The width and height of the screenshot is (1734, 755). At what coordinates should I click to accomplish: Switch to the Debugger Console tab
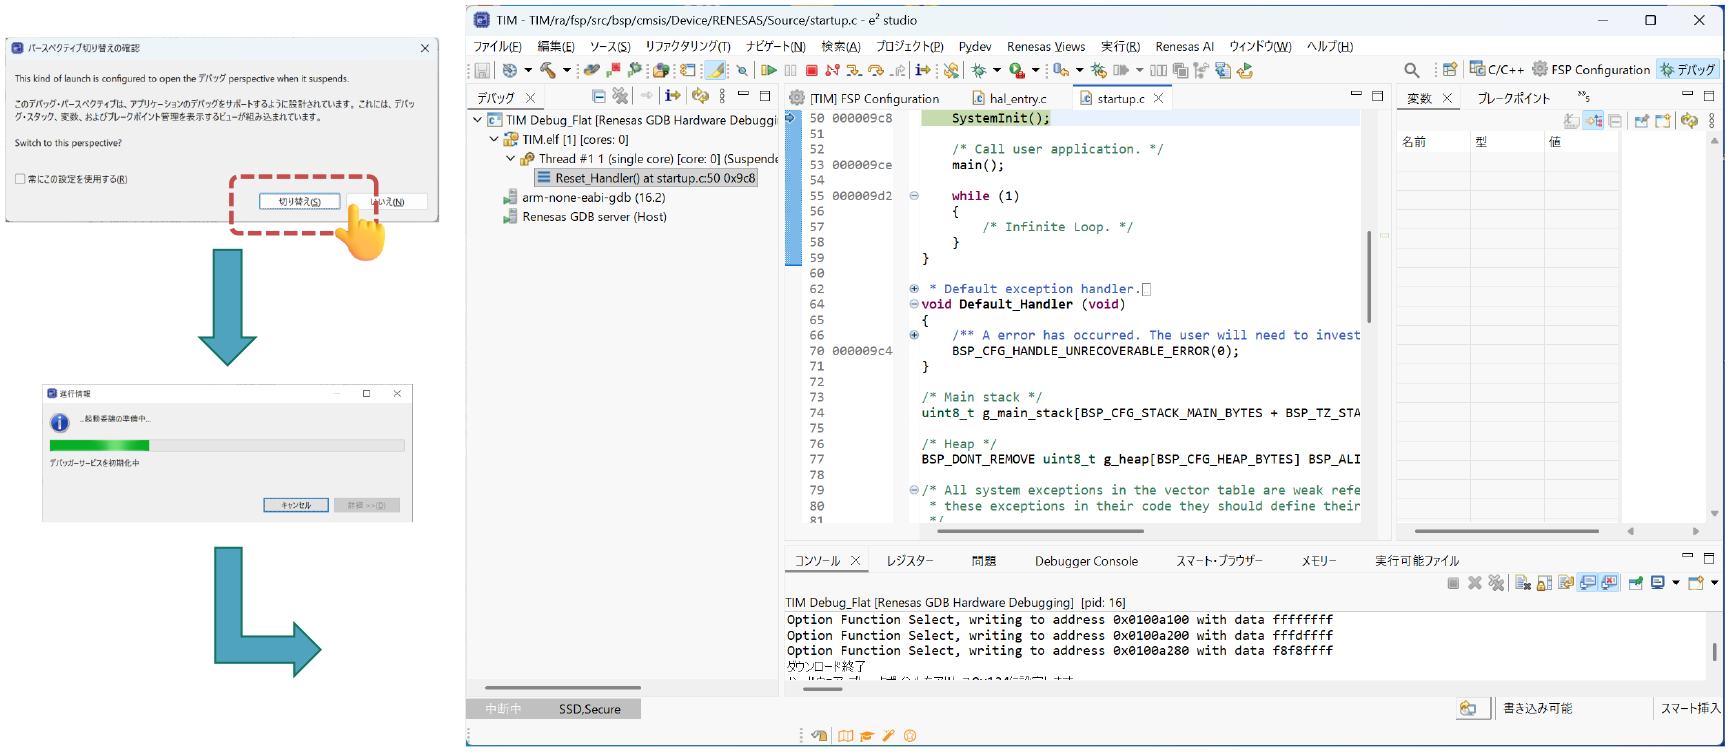(1086, 561)
